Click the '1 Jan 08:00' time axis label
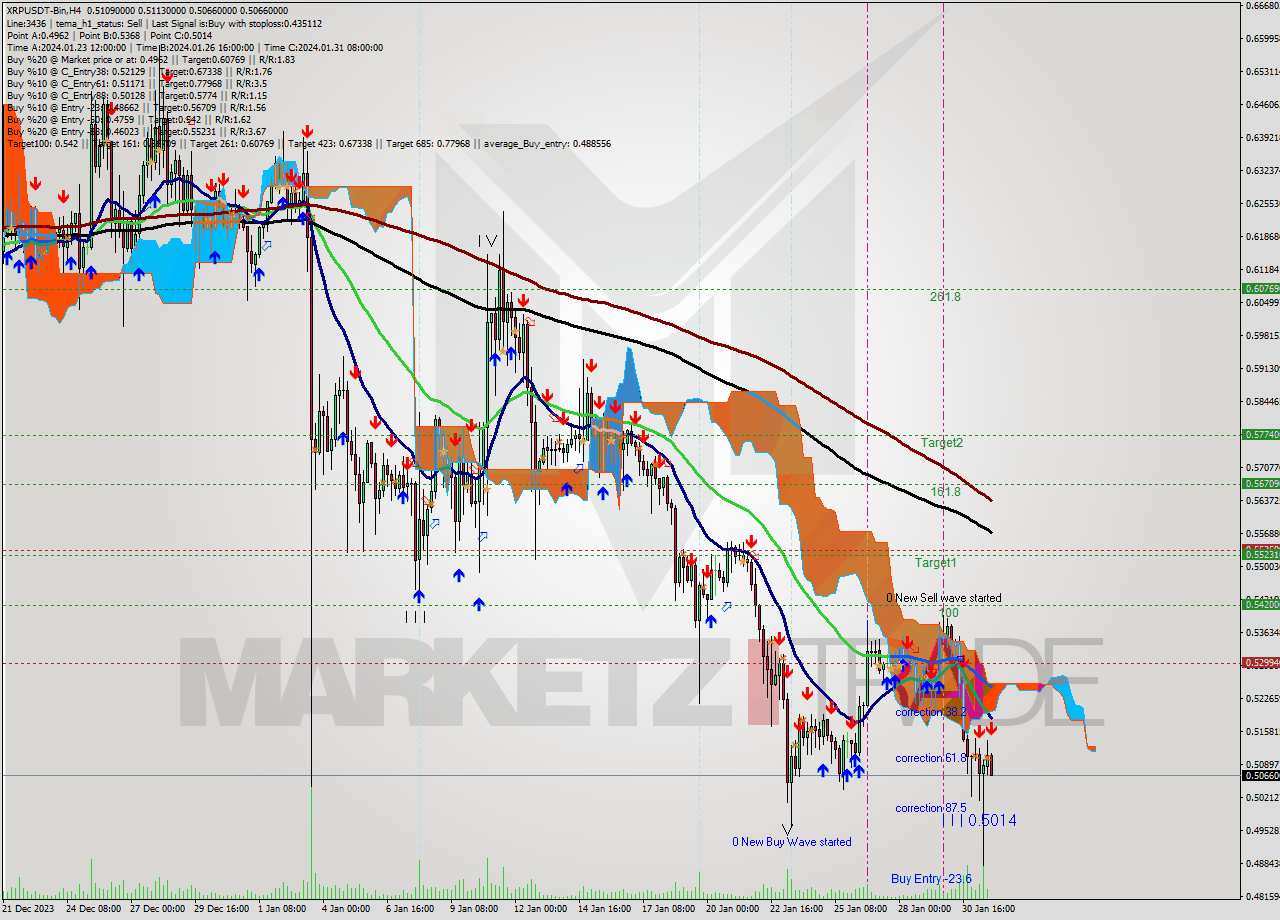 click(x=282, y=909)
